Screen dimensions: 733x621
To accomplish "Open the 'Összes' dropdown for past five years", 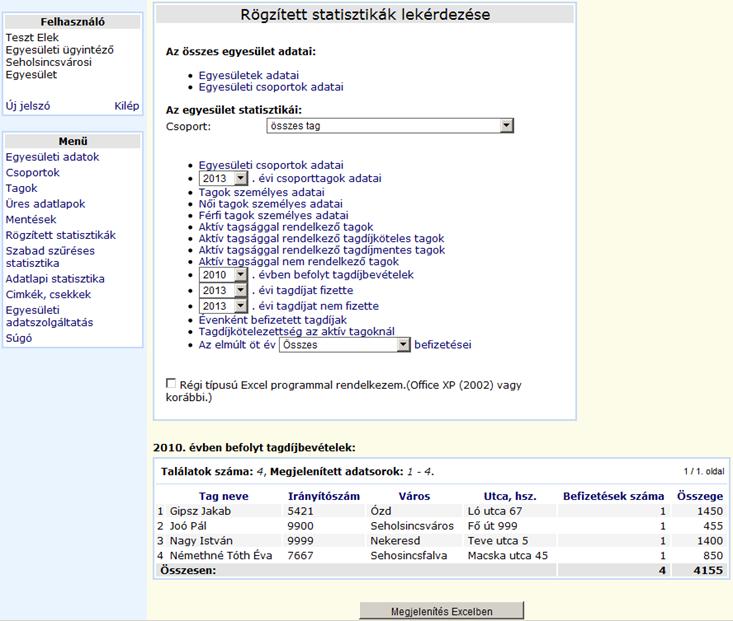I will click(x=345, y=345).
